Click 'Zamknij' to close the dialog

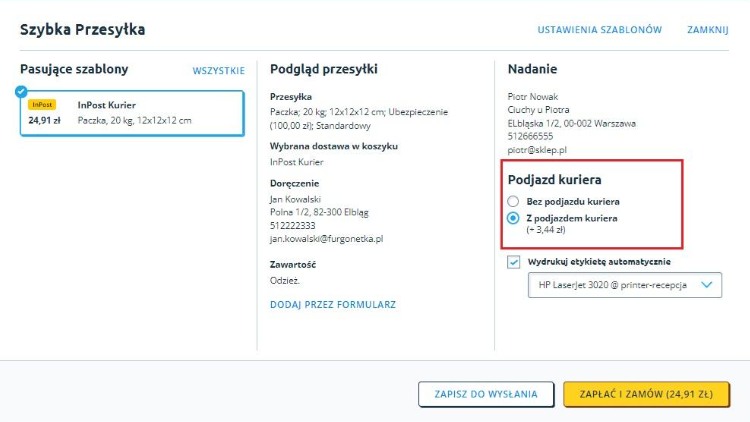click(x=707, y=30)
